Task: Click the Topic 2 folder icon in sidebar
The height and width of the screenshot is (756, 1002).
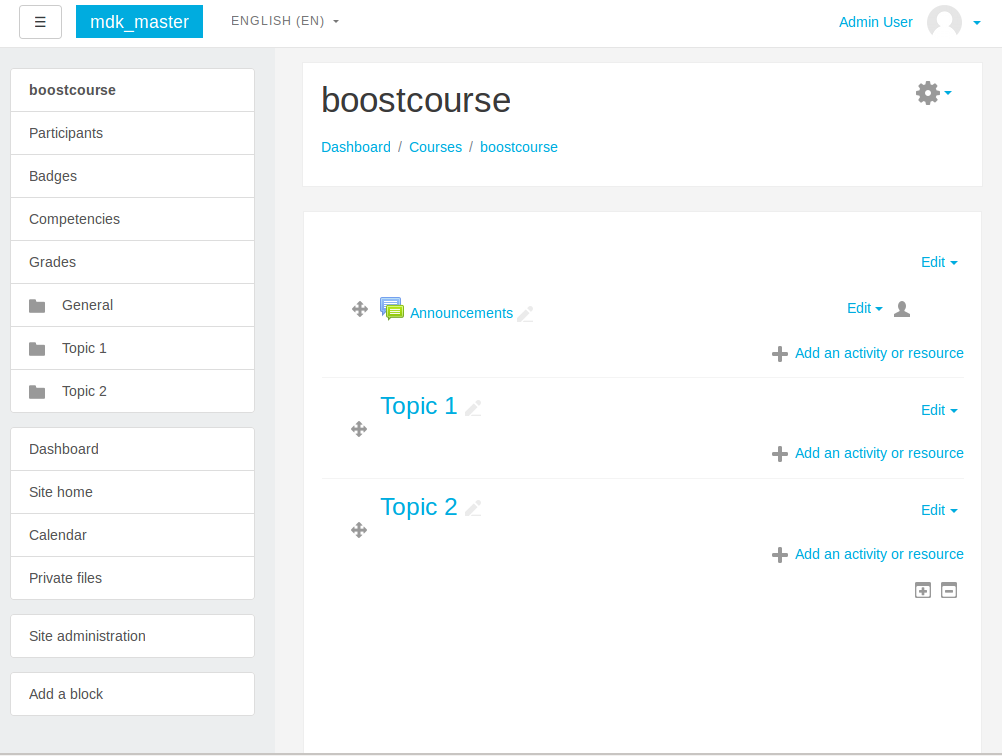Action: tap(37, 392)
